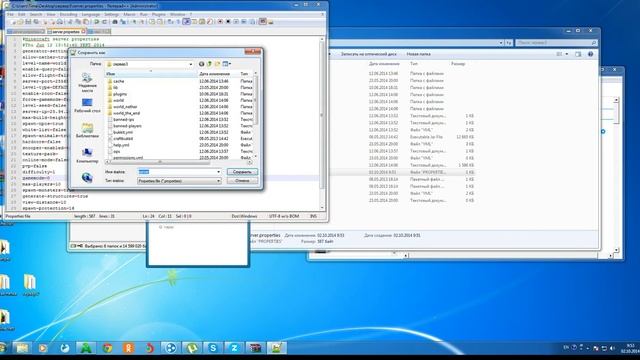640x360 pixels.
Task: Open the view options dropdown in the Explorer toolbar
Action: [x=567, y=54]
